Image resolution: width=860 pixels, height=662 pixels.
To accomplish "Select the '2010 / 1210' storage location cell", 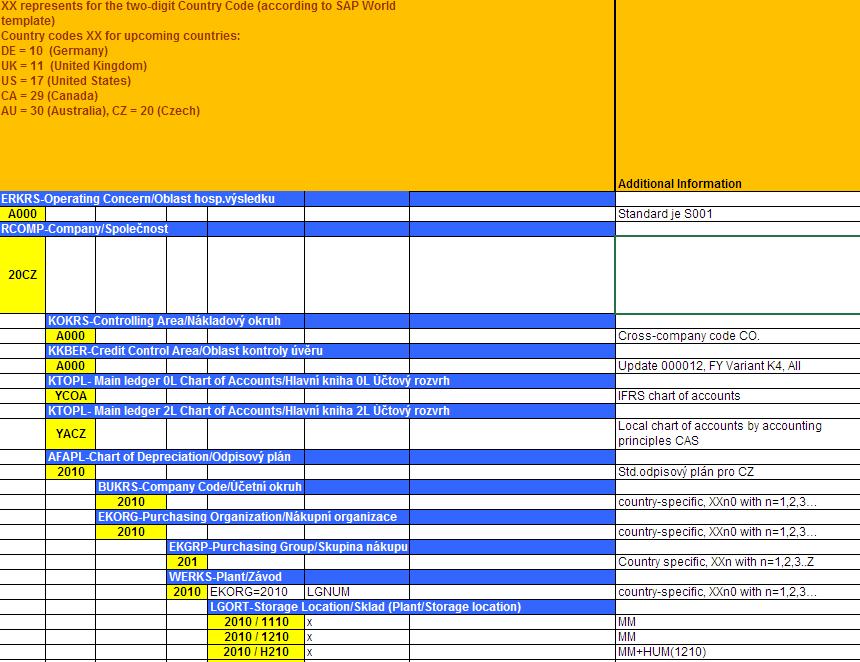I will click(256, 637).
